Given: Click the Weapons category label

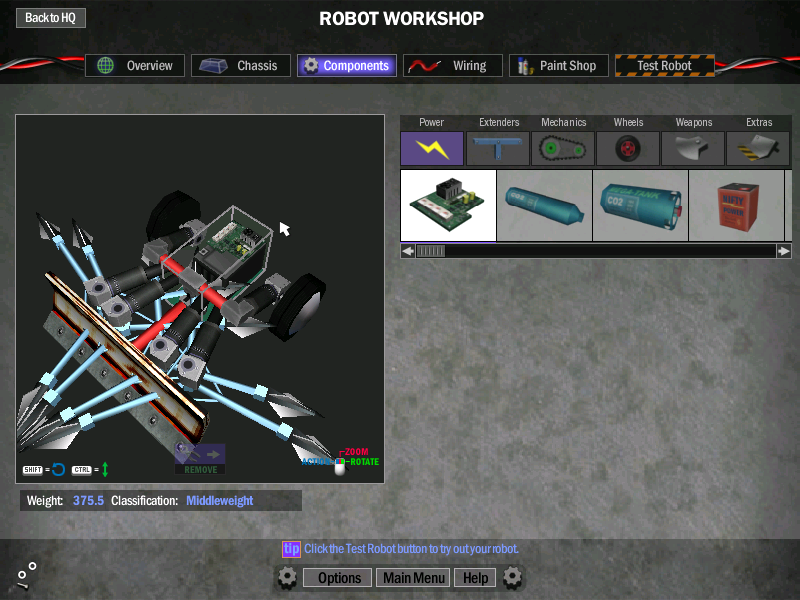Looking at the screenshot, I should [694, 122].
